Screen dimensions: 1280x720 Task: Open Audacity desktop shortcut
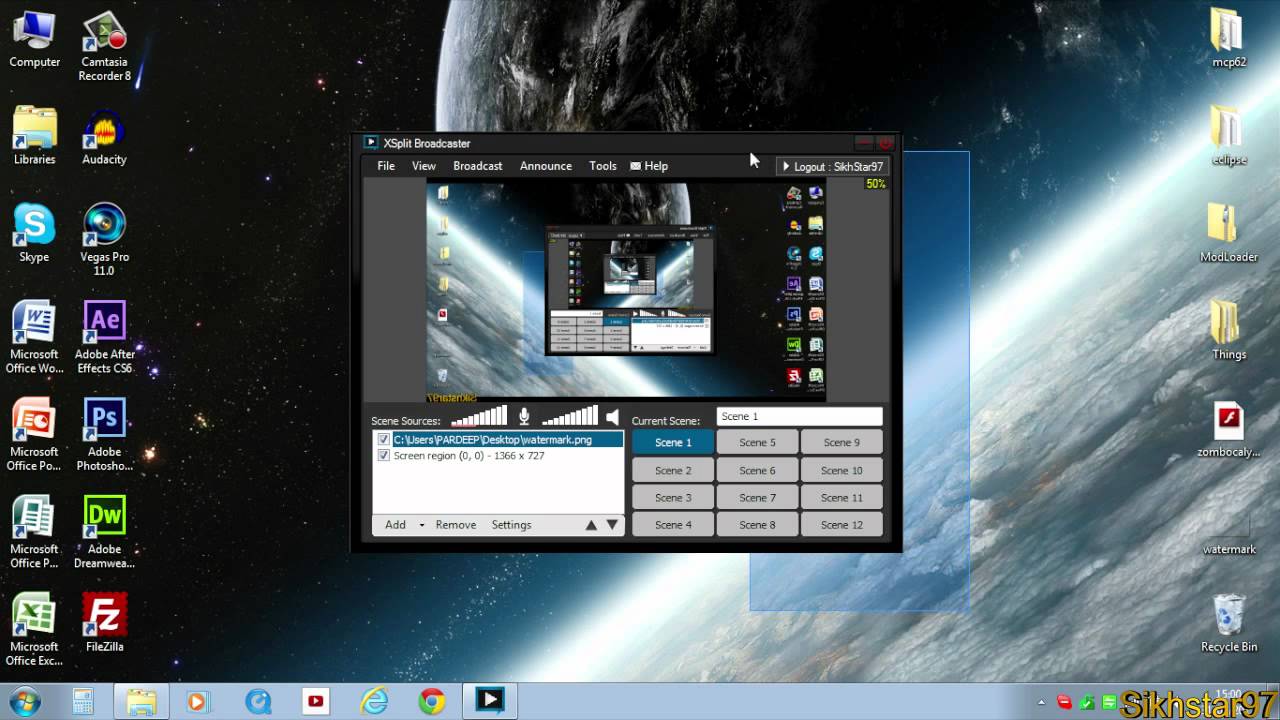click(x=104, y=139)
